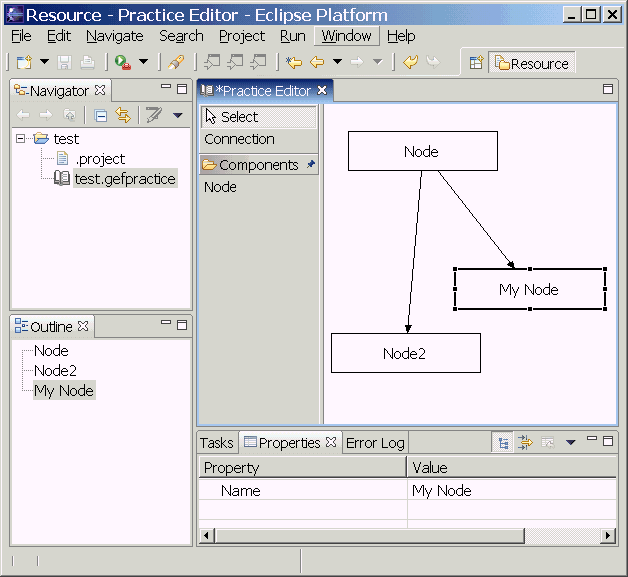This screenshot has height=577, width=628.
Task: Select the Connection palette tool
Action: (x=239, y=139)
